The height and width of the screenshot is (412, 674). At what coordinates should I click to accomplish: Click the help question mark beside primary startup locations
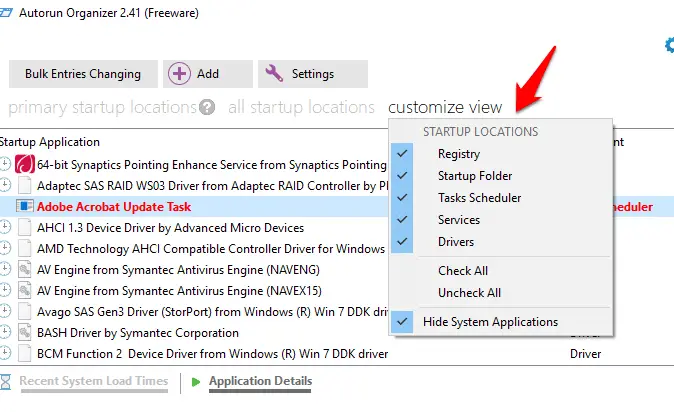point(207,107)
